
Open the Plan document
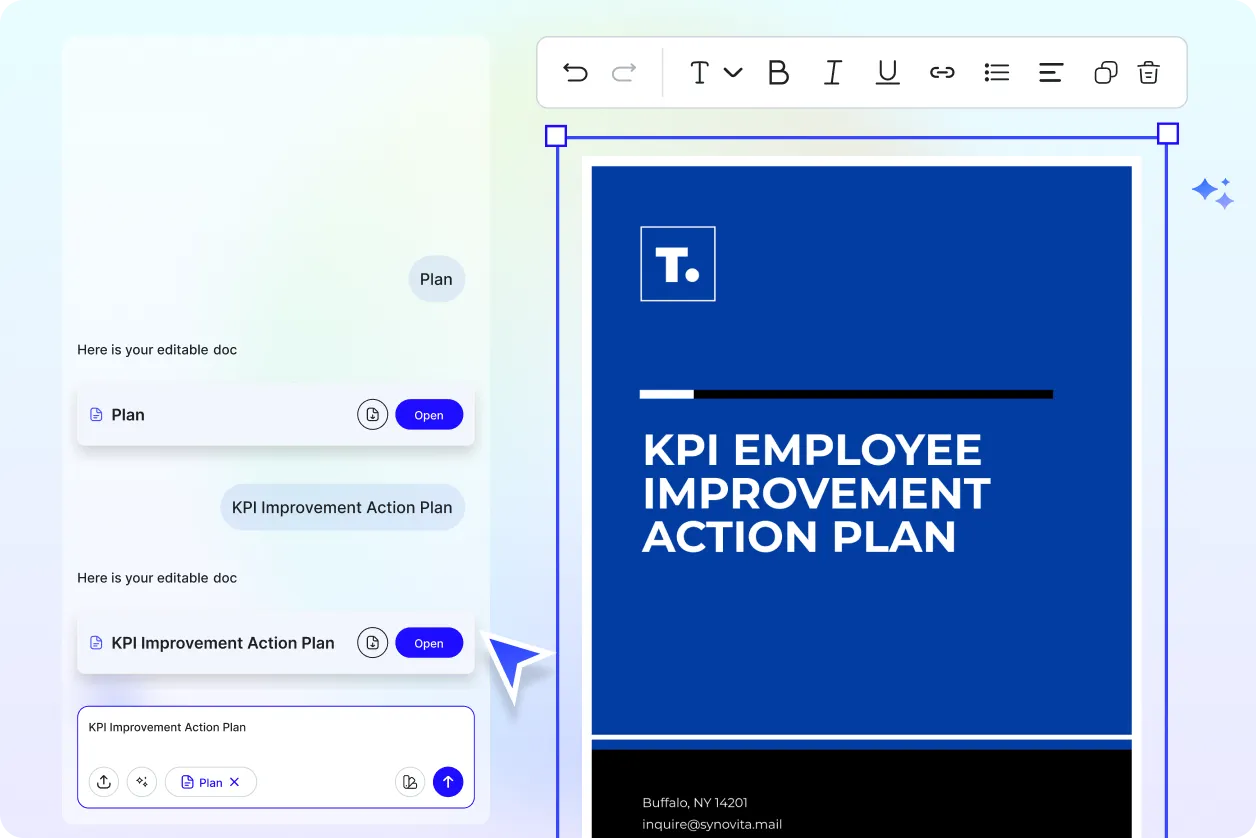[429, 415]
